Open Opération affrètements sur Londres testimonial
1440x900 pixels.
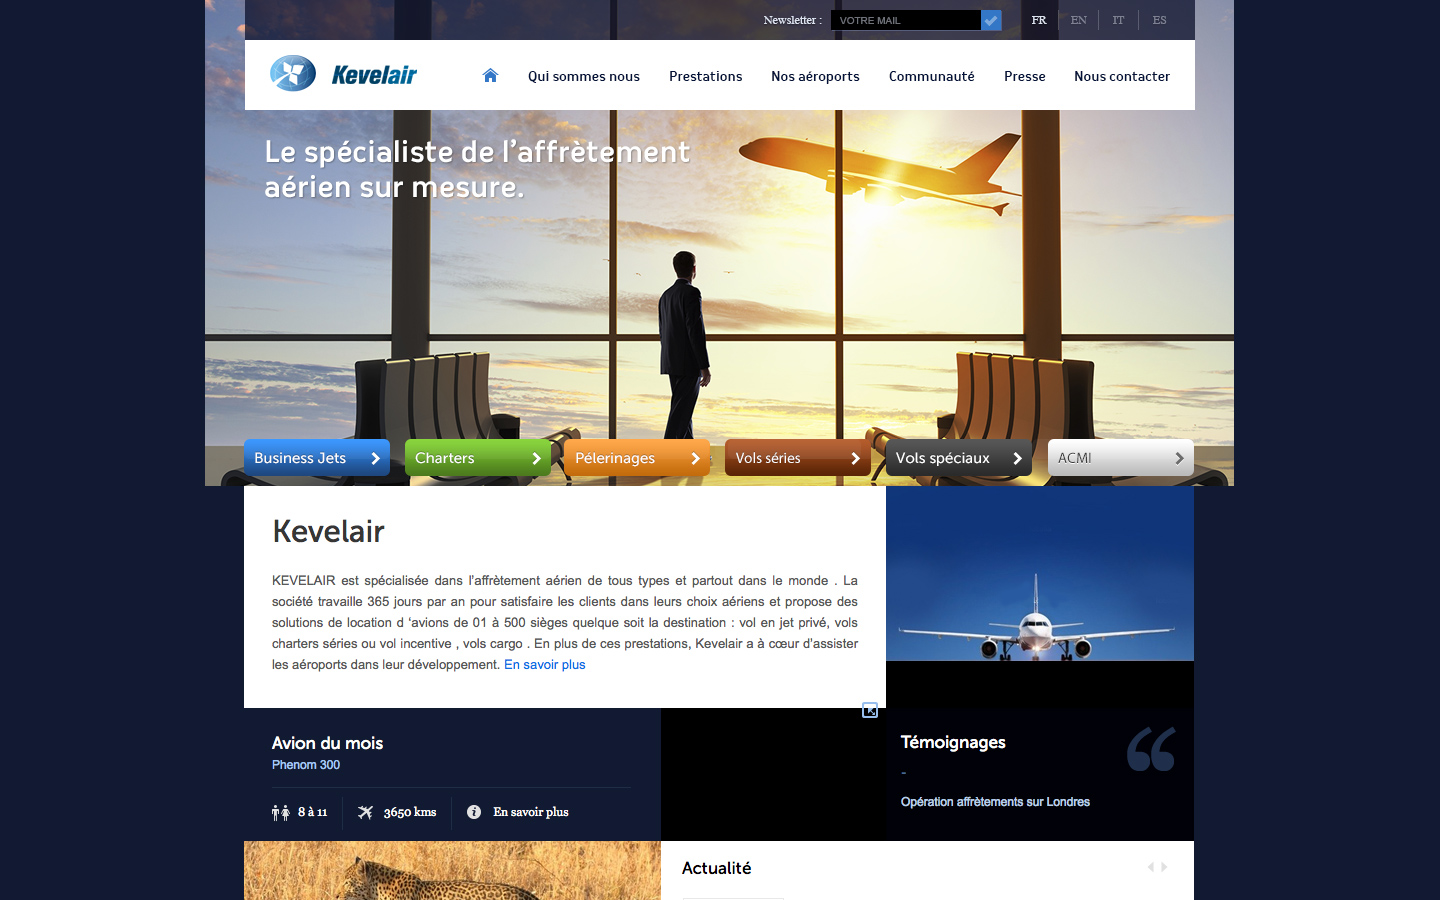click(x=995, y=802)
